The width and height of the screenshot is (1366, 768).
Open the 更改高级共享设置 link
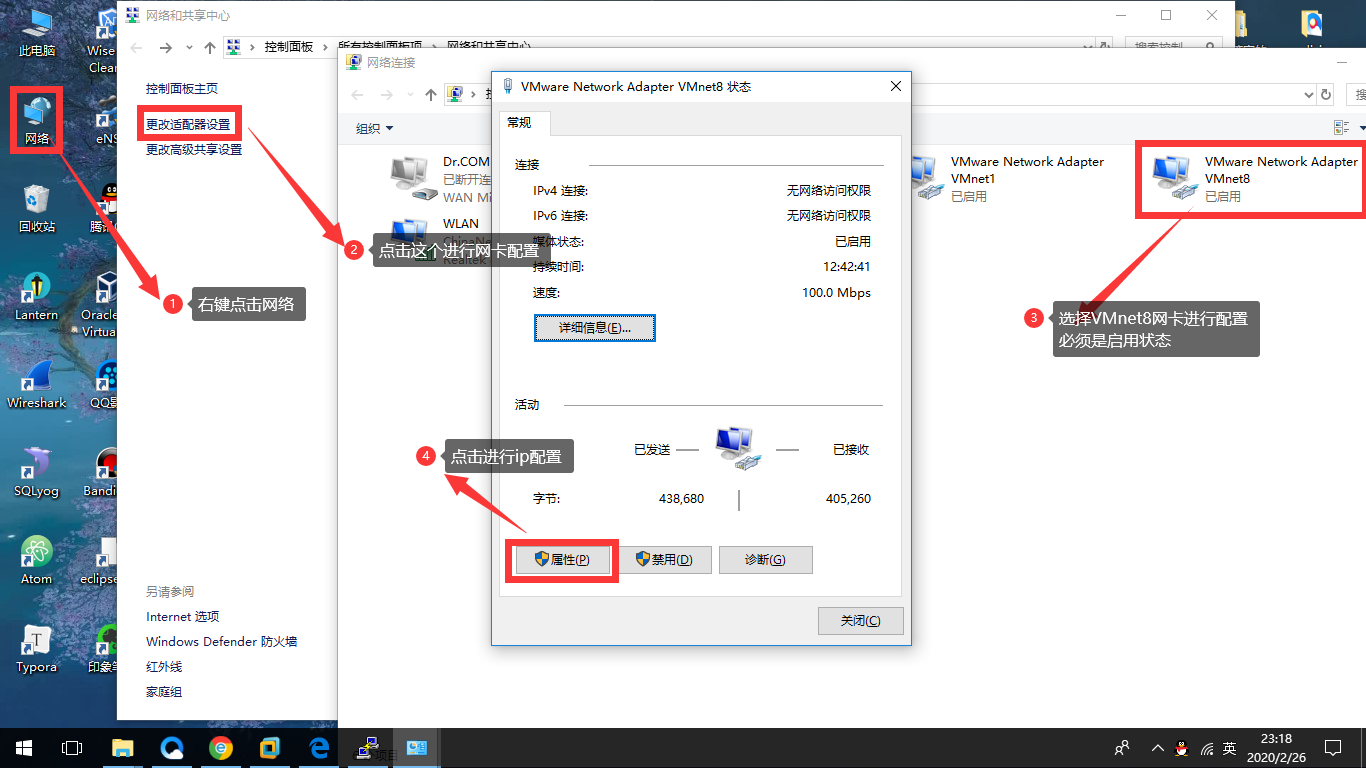point(194,150)
